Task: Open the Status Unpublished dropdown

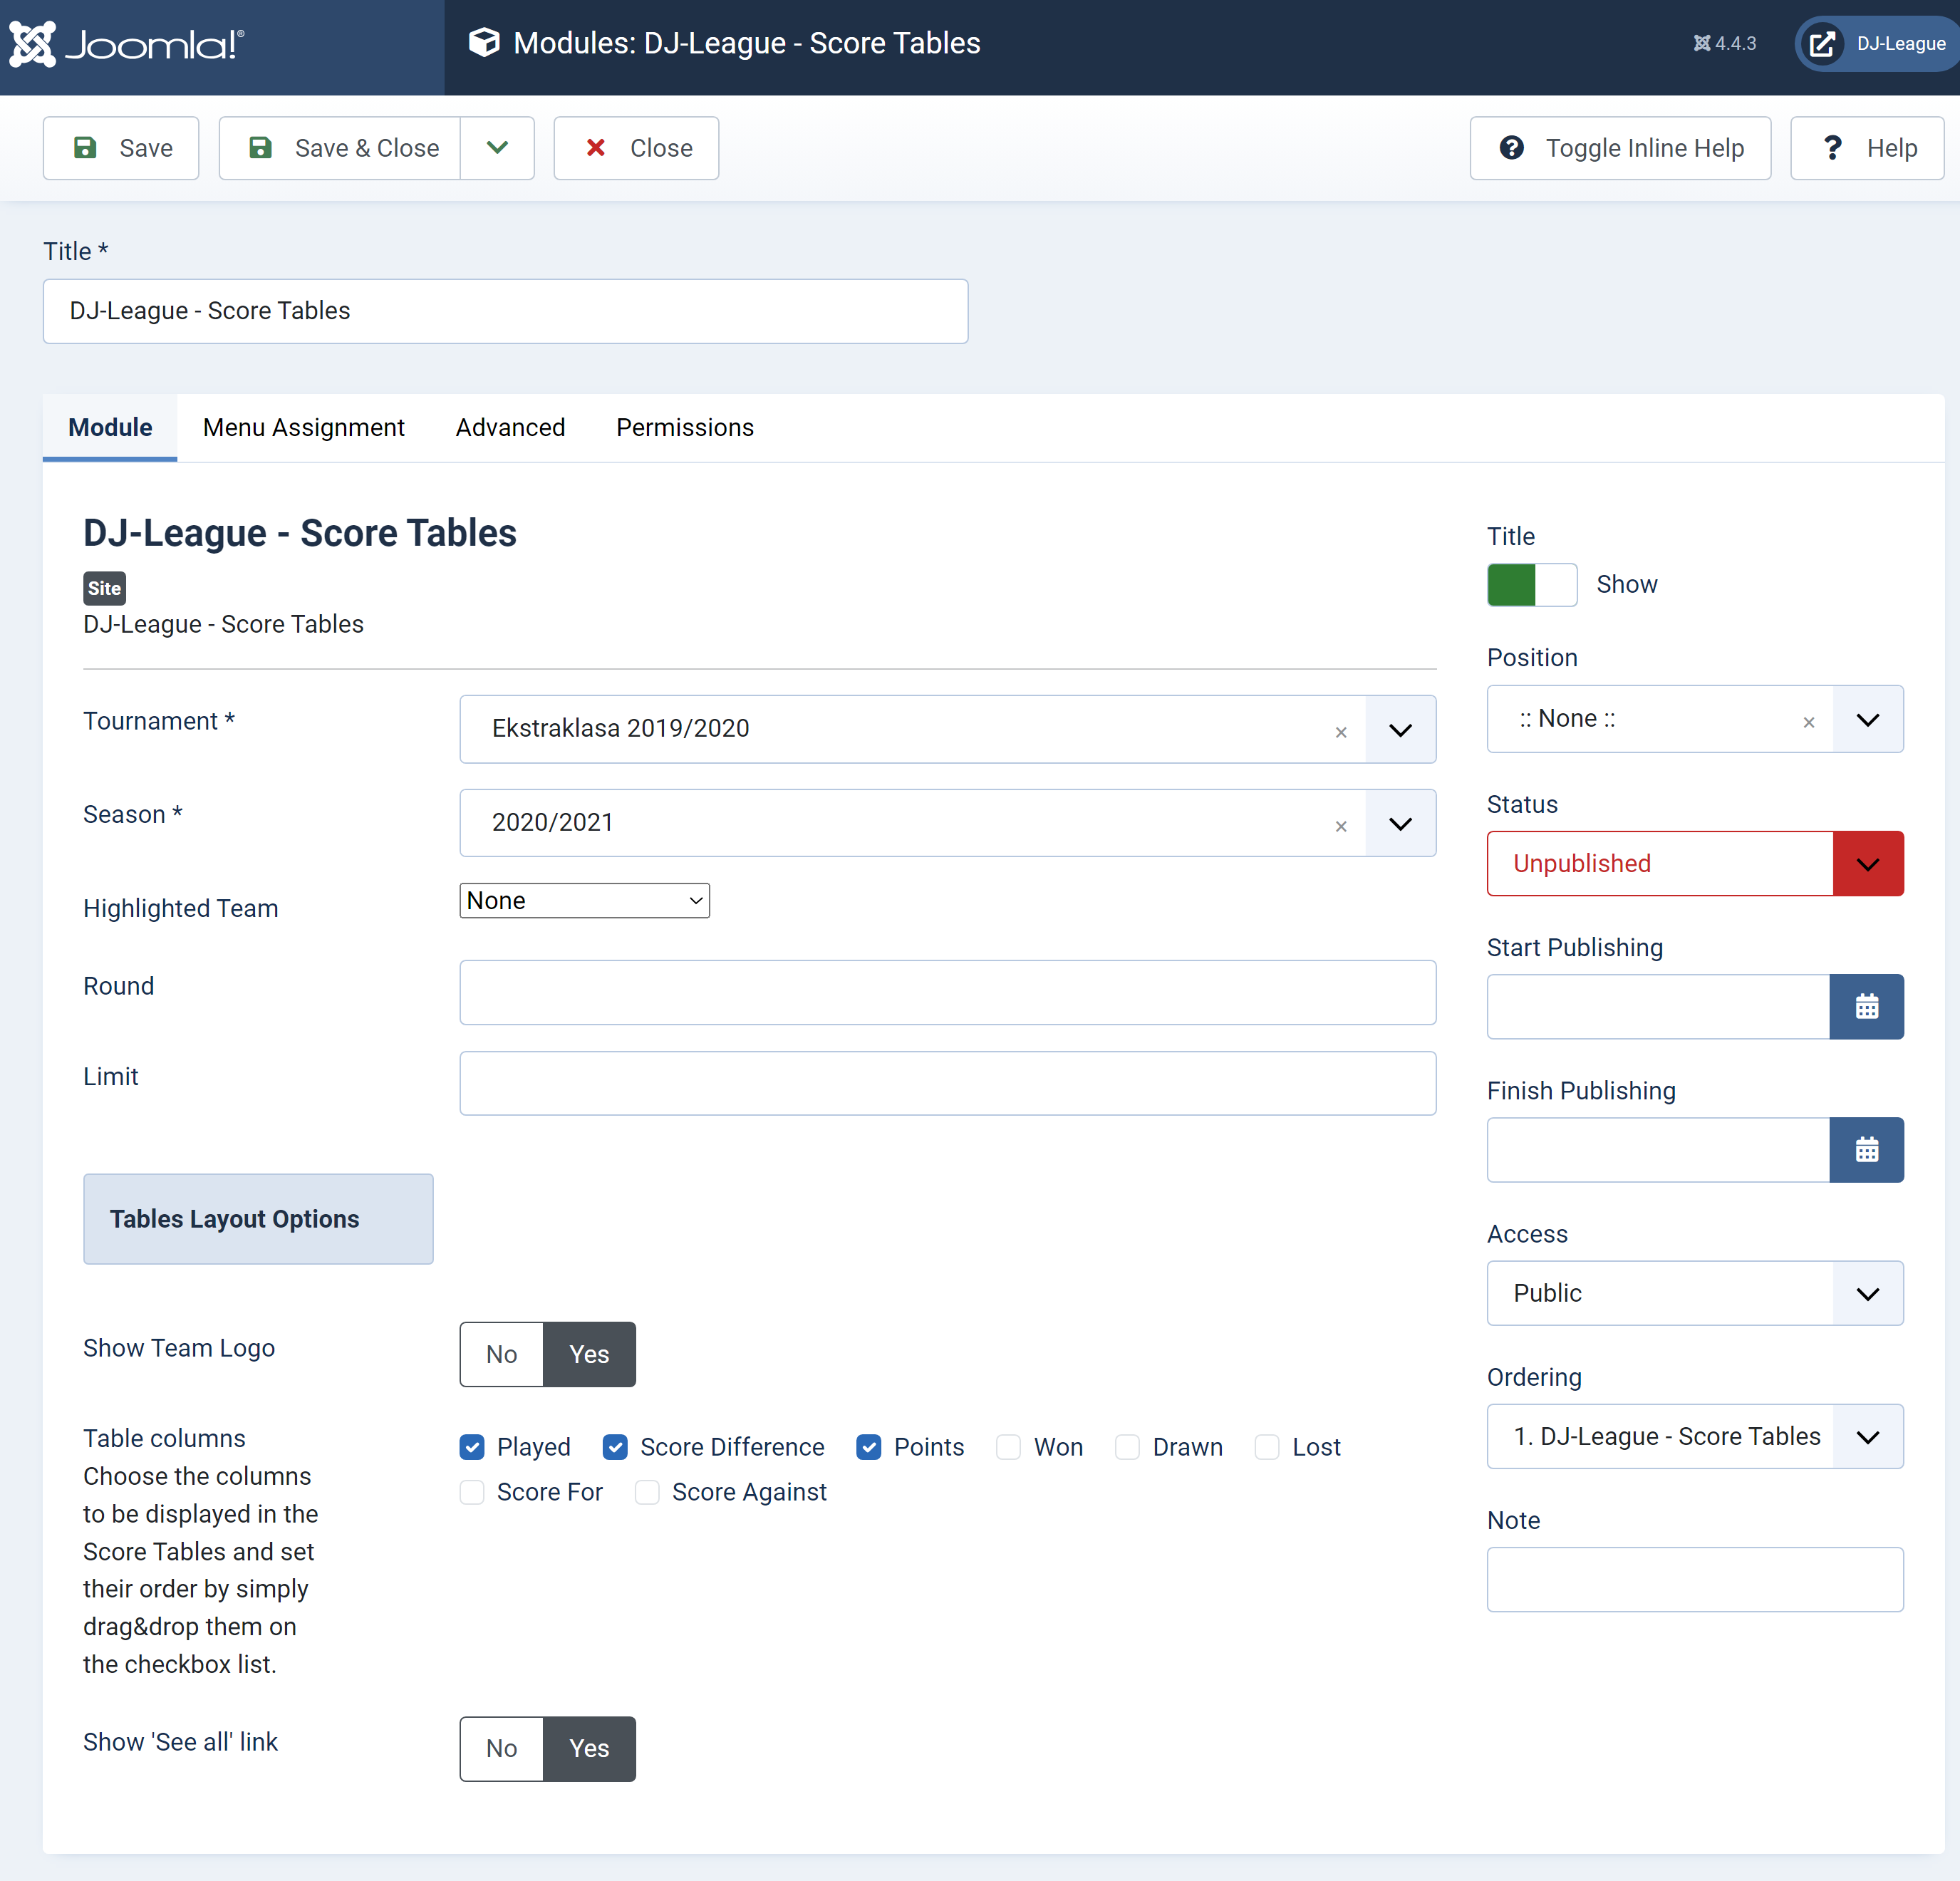Action: (x=1695, y=863)
